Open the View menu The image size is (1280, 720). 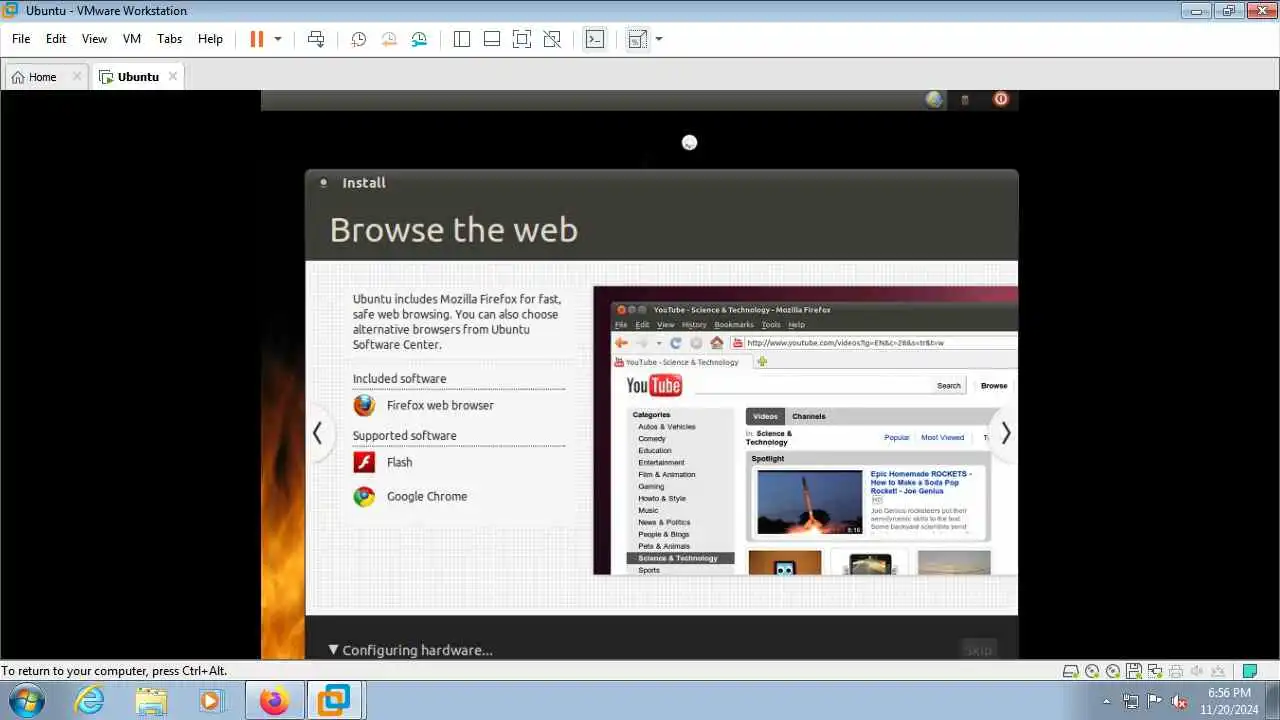pyautogui.click(x=94, y=39)
